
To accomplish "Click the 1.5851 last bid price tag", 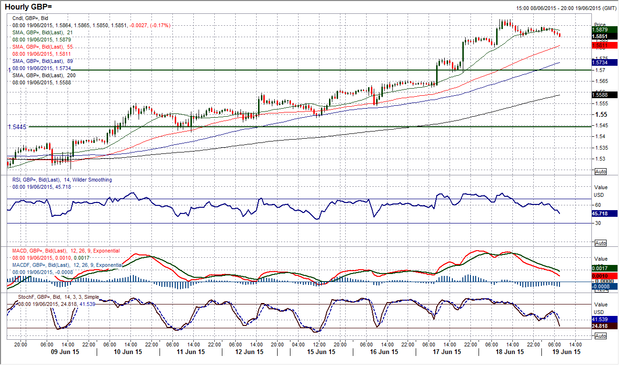I will 604,36.
